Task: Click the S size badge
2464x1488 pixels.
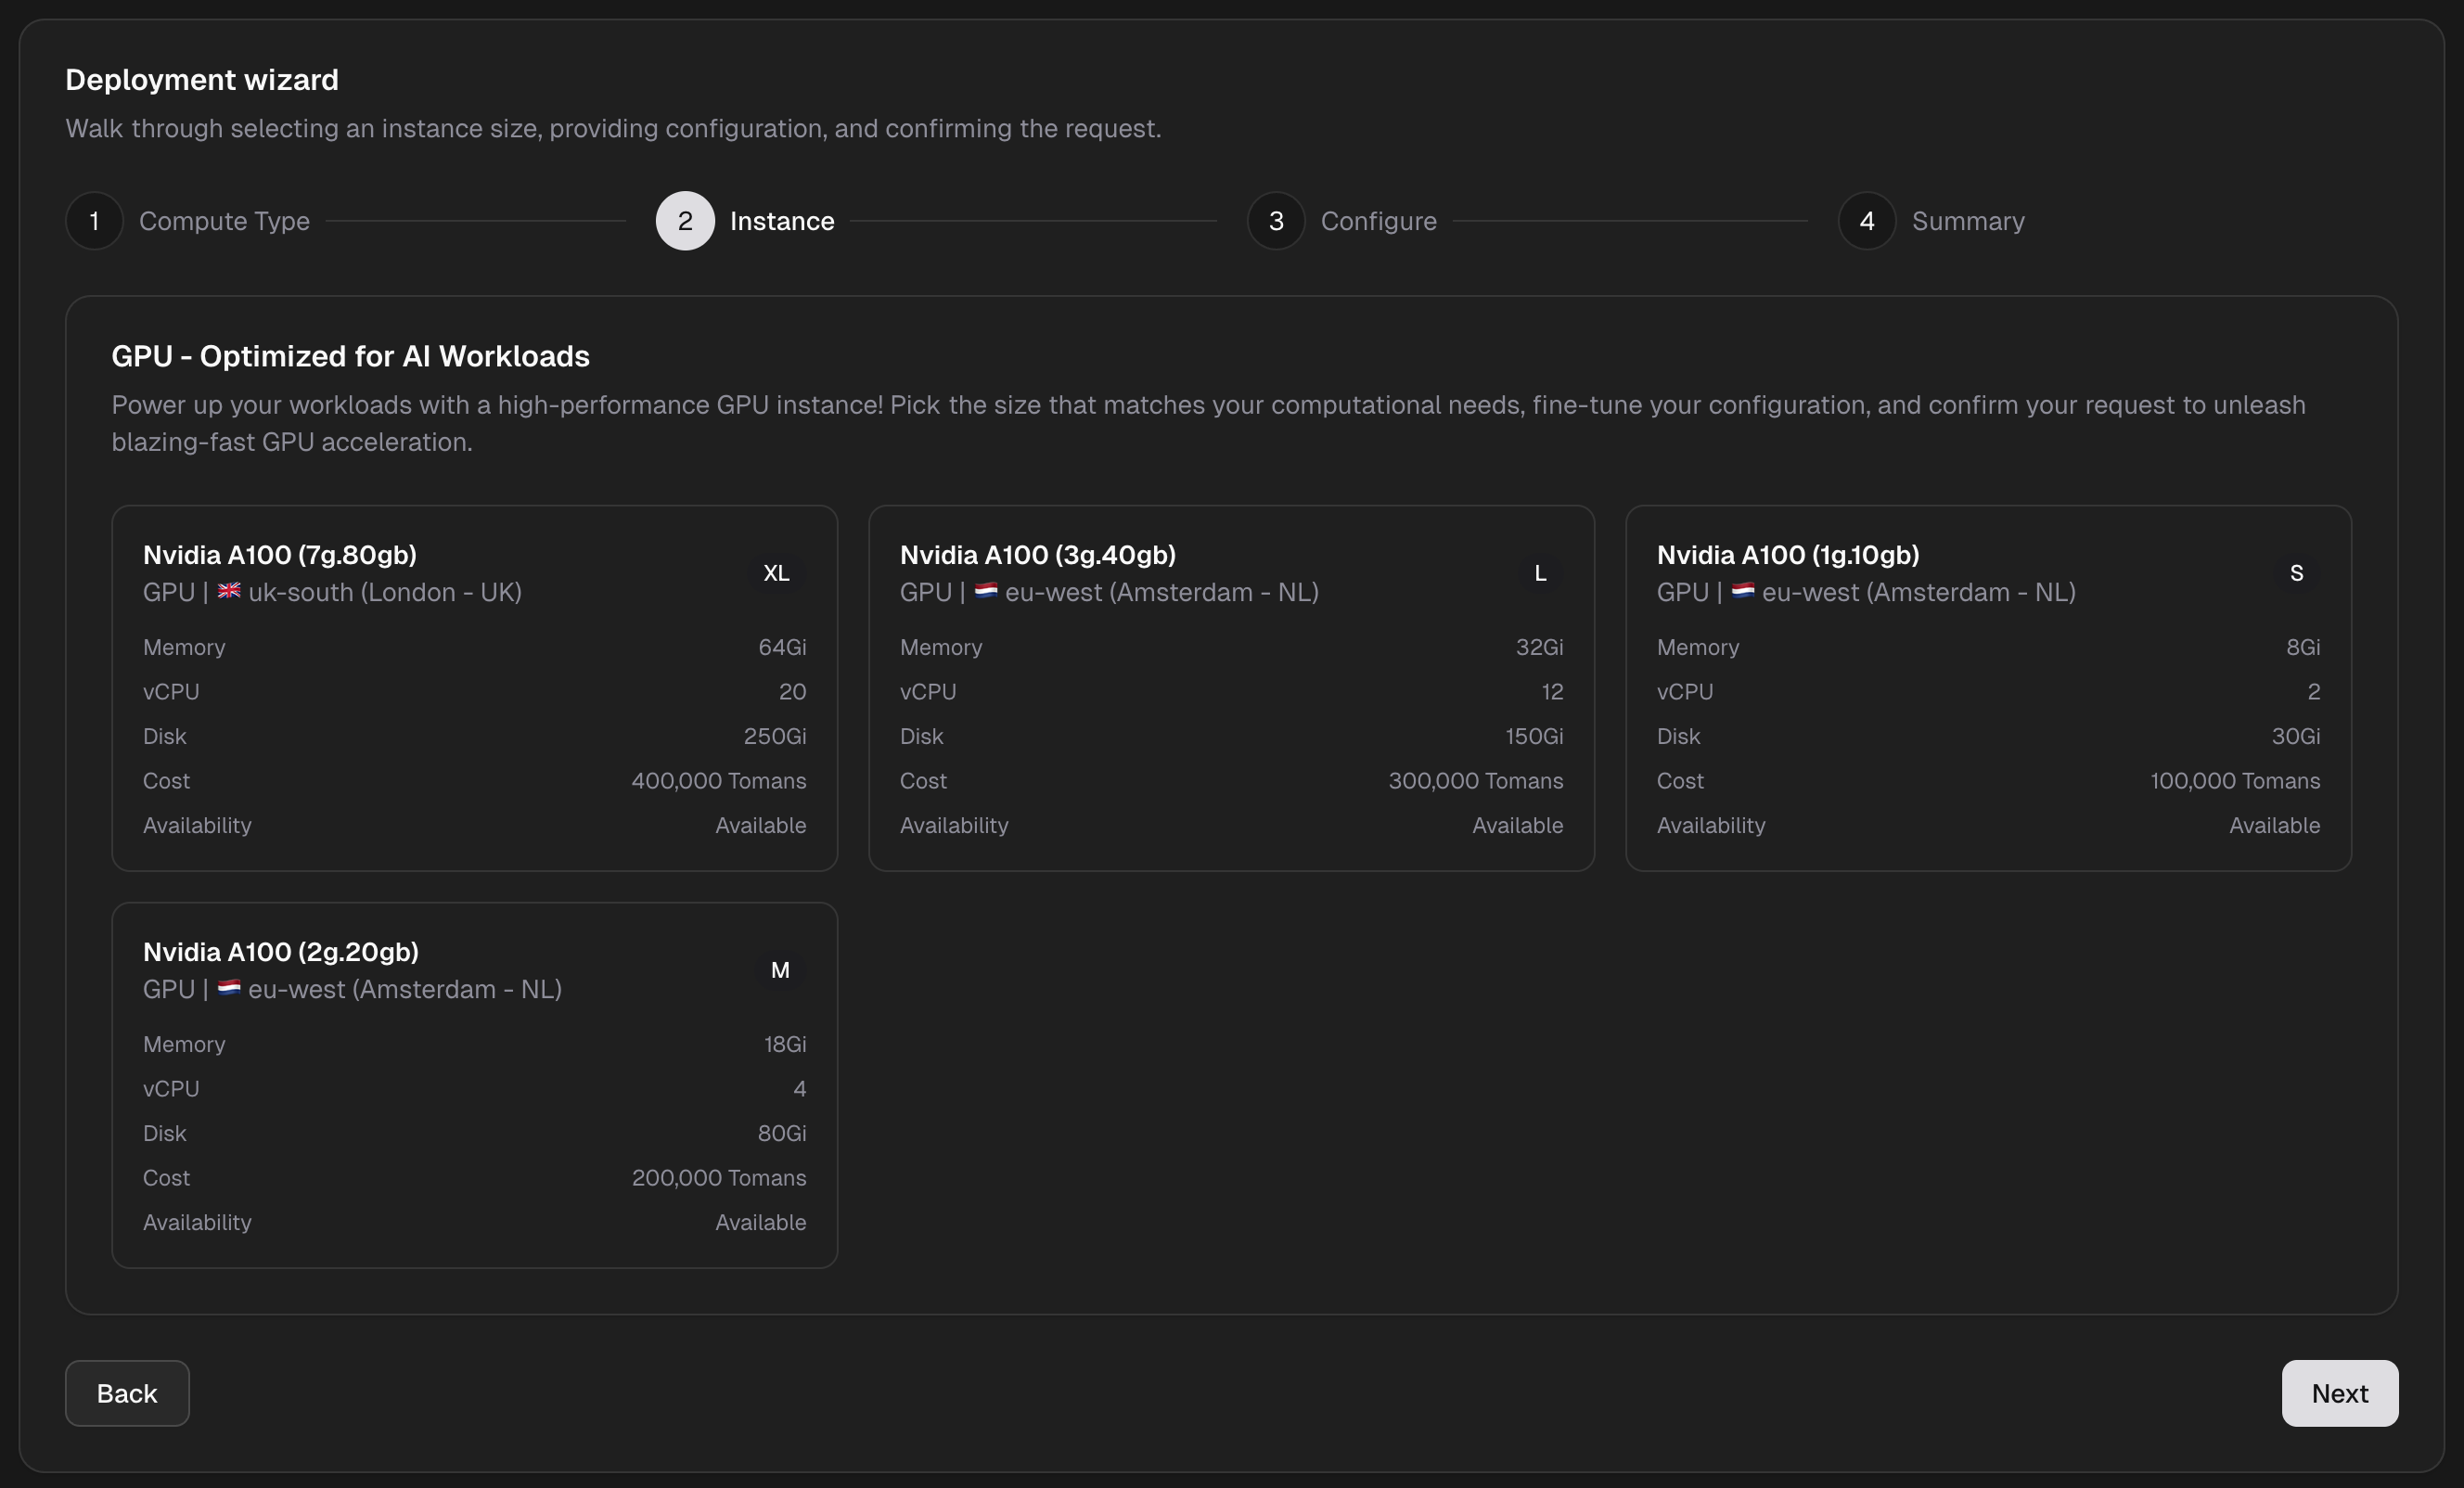Action: (2296, 573)
